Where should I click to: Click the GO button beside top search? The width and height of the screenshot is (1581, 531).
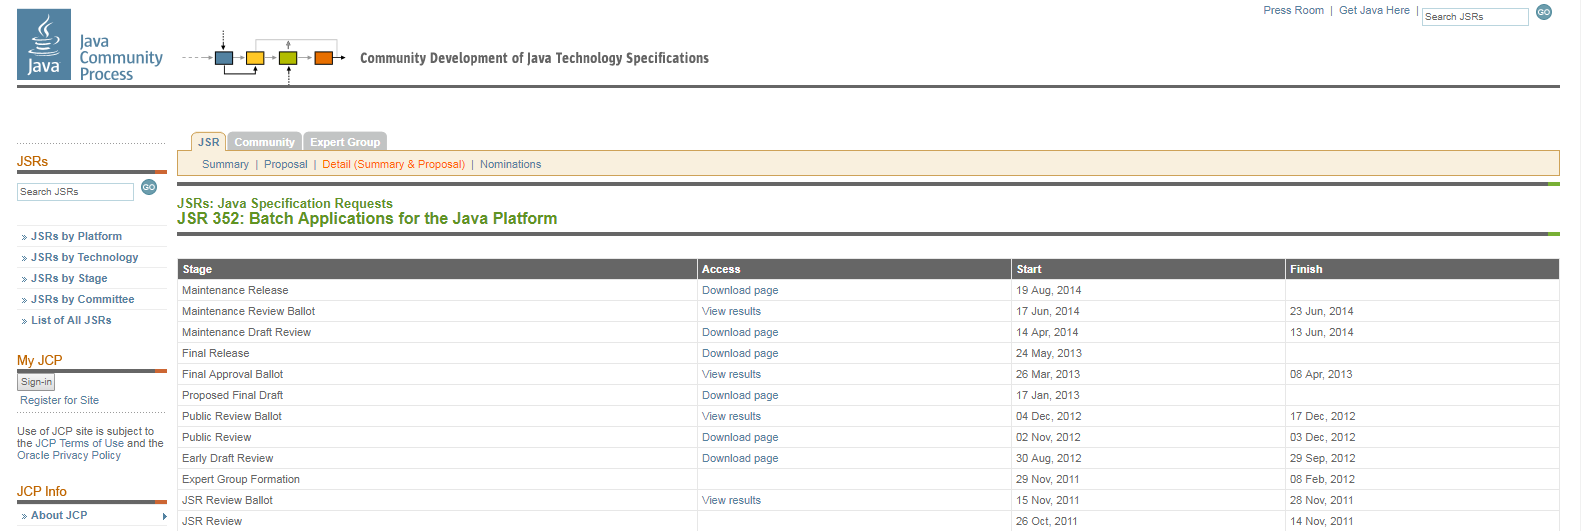pyautogui.click(x=1544, y=13)
